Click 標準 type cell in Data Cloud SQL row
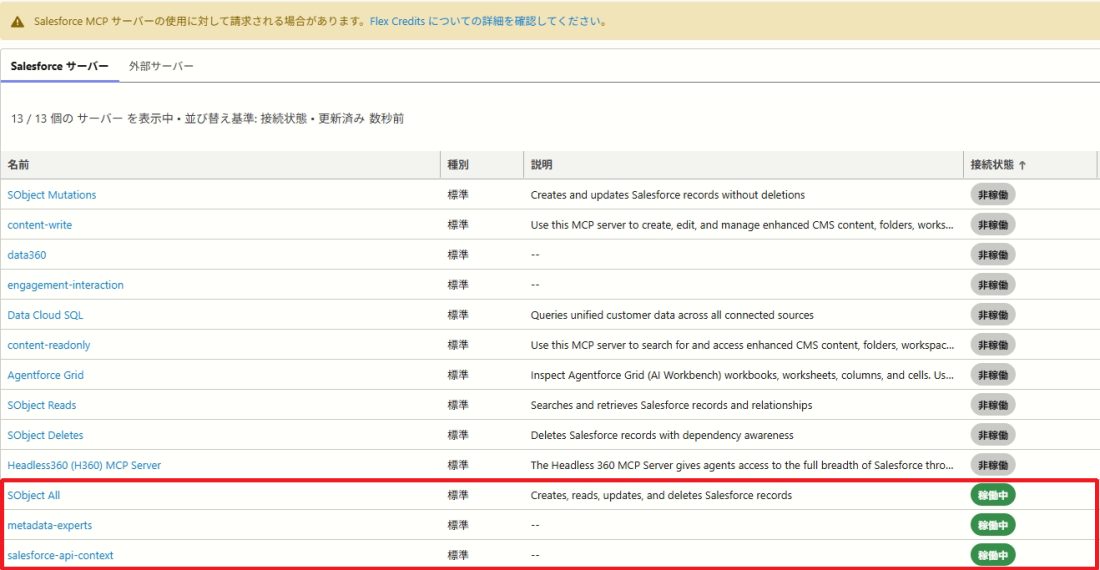This screenshot has height=570, width=1100. pos(458,315)
